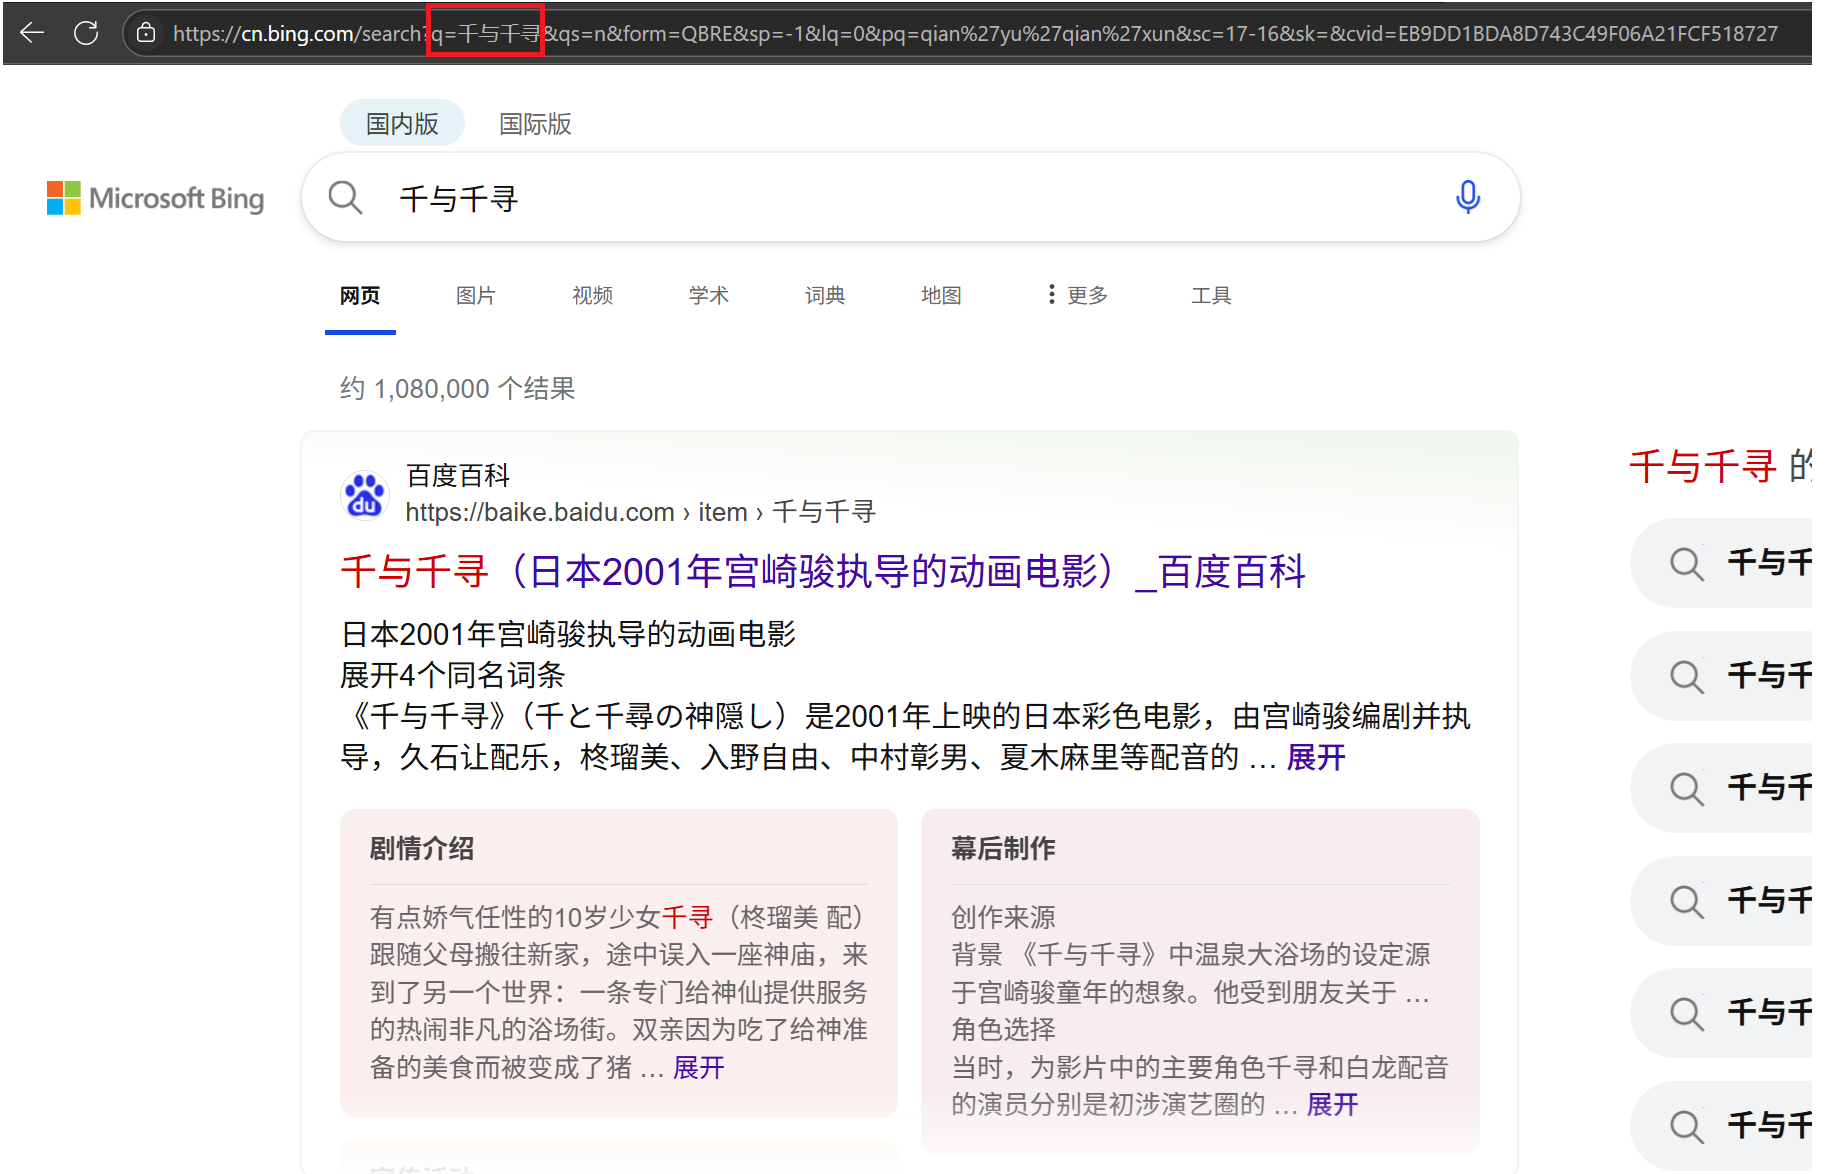Open the 视频 tab
Screen dimensions: 1844x1174
point(592,295)
